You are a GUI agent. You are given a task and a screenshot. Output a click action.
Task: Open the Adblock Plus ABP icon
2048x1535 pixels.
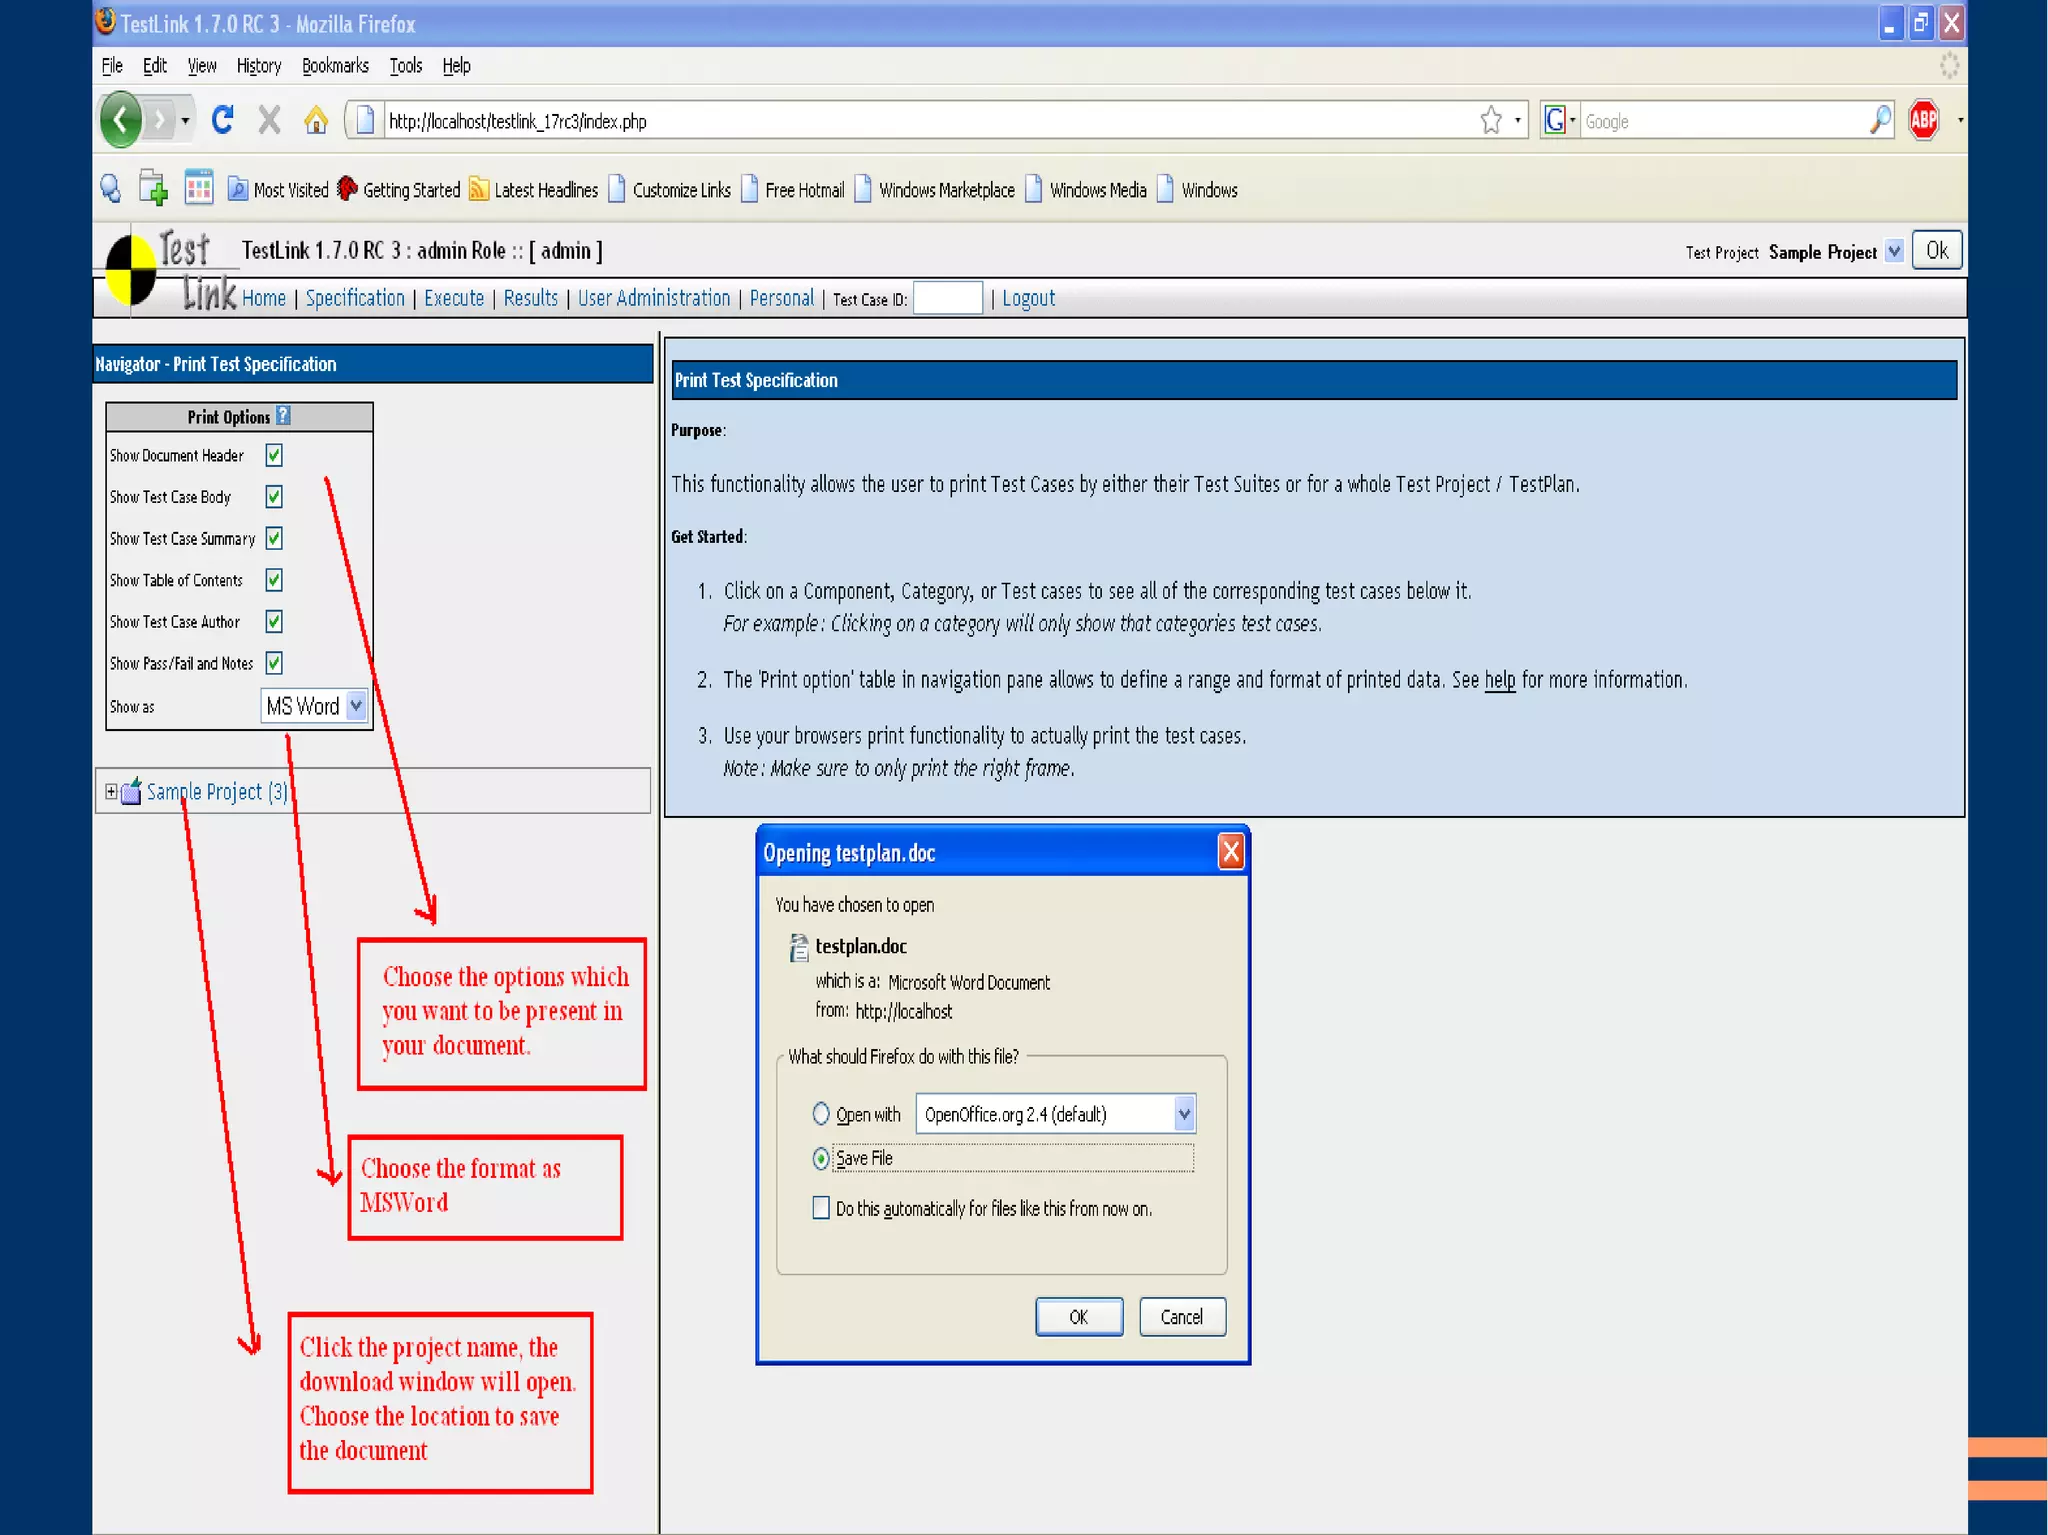tap(1924, 121)
